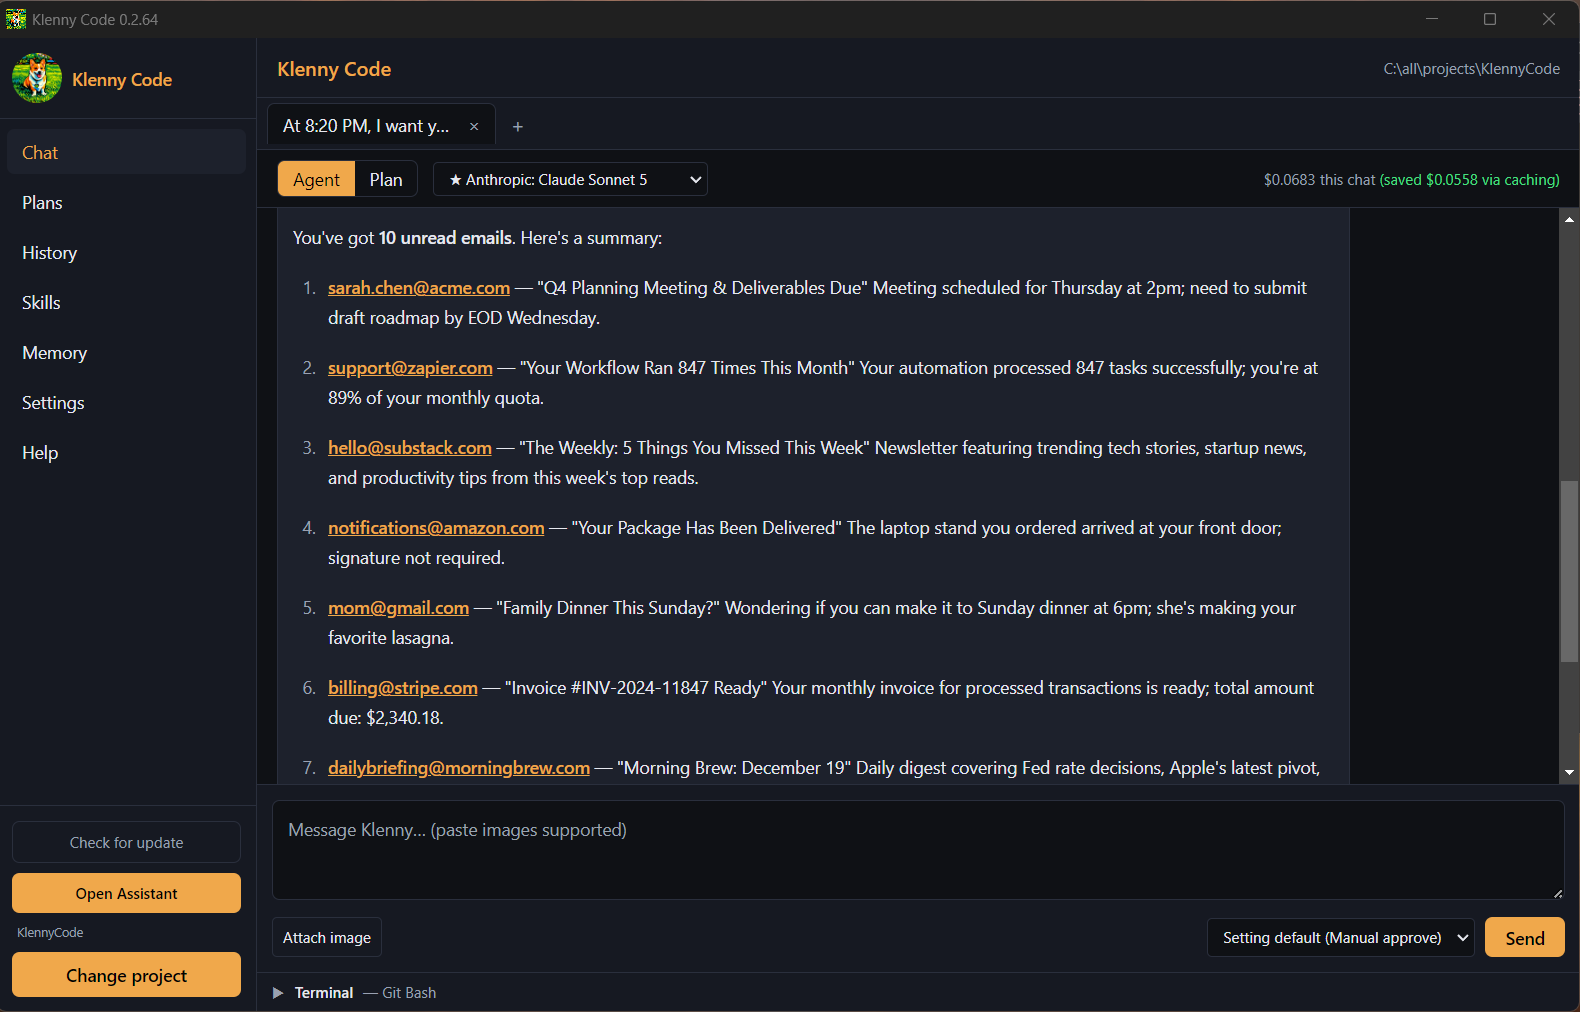Click the KlennyCode project name label

50,933
